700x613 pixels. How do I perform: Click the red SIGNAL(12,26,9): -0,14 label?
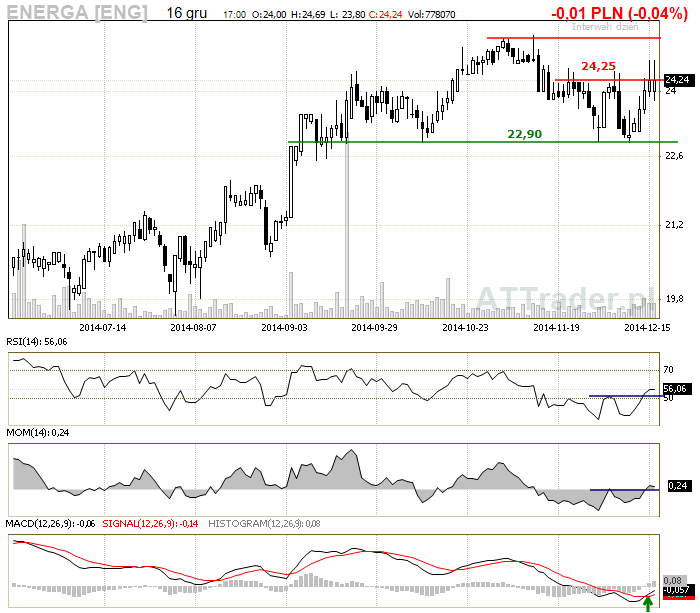[150, 524]
